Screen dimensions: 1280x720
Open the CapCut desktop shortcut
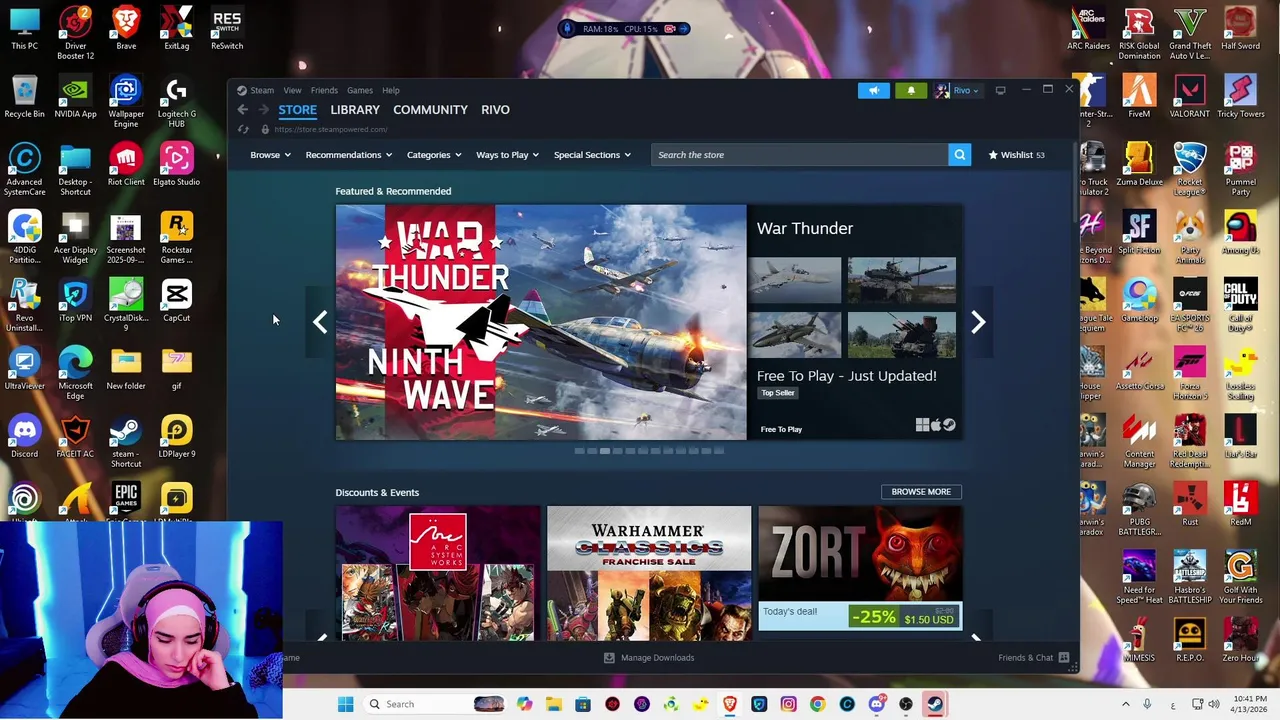coord(176,302)
